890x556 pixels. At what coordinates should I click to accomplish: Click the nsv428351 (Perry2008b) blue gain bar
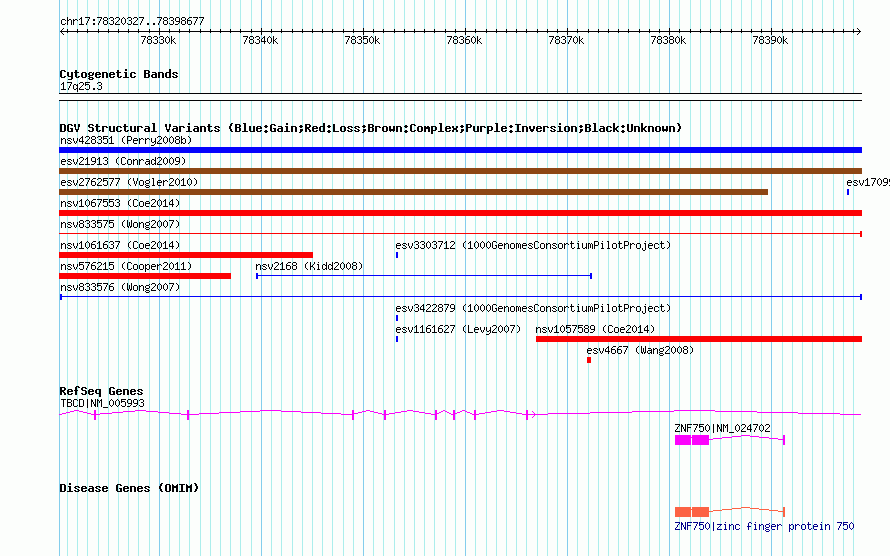(x=460, y=150)
